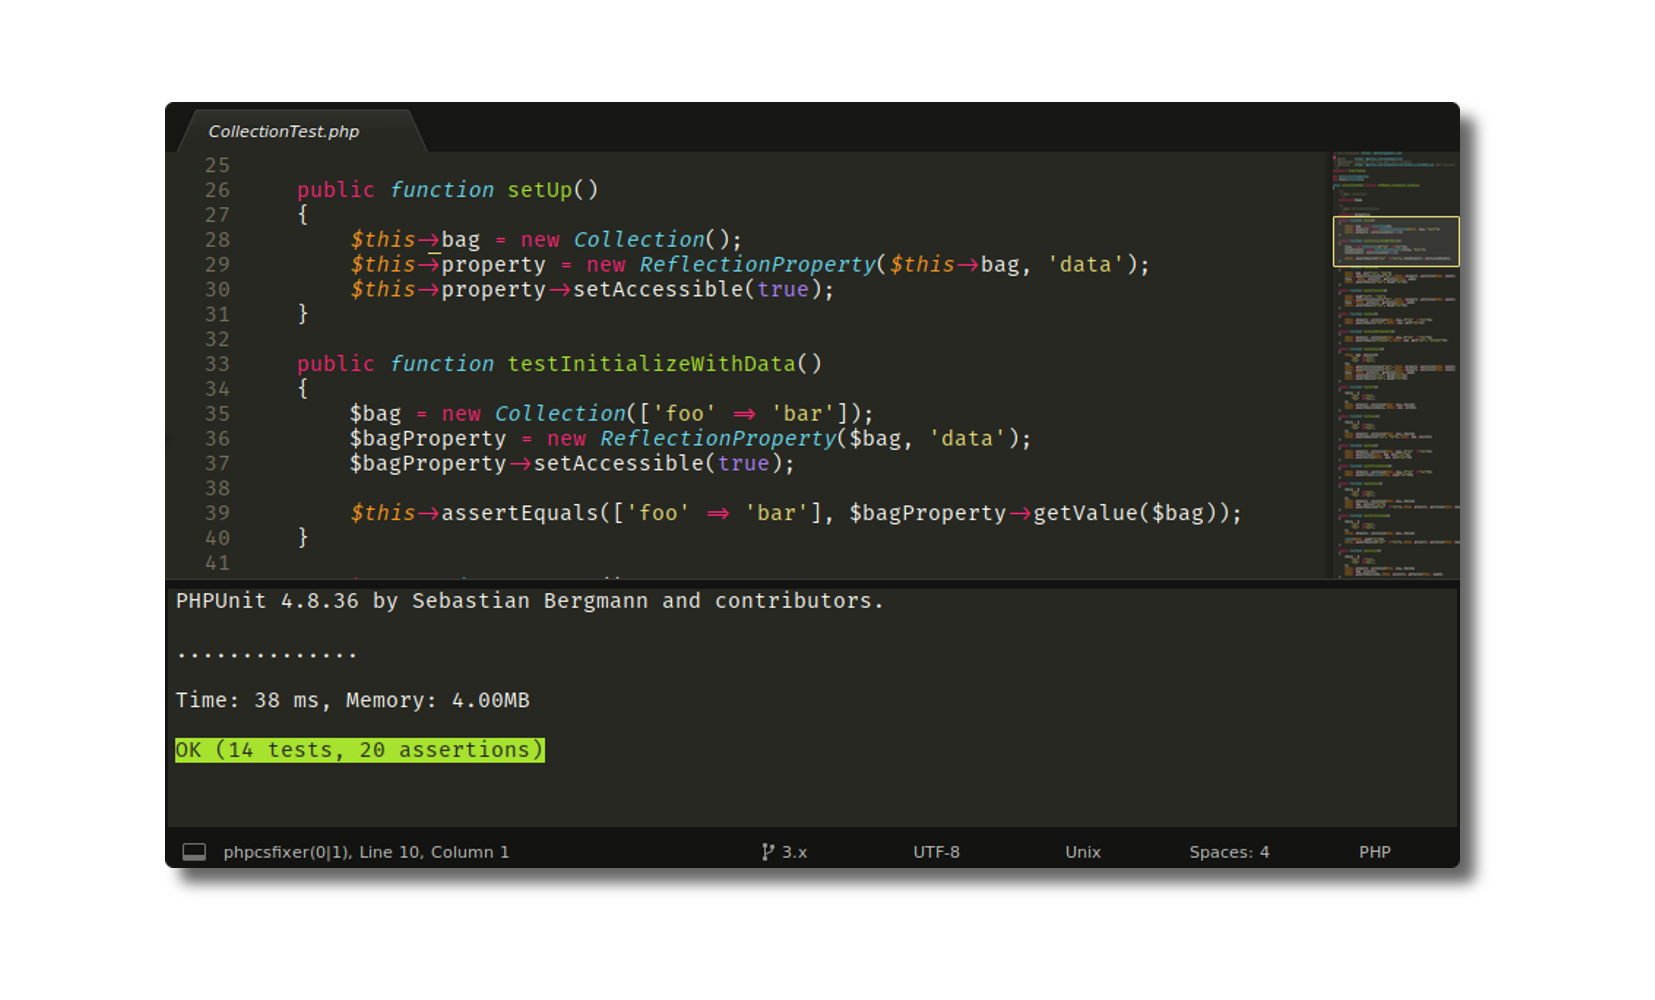
Task: Open the Spaces: 4 indentation menu
Action: click(1229, 852)
